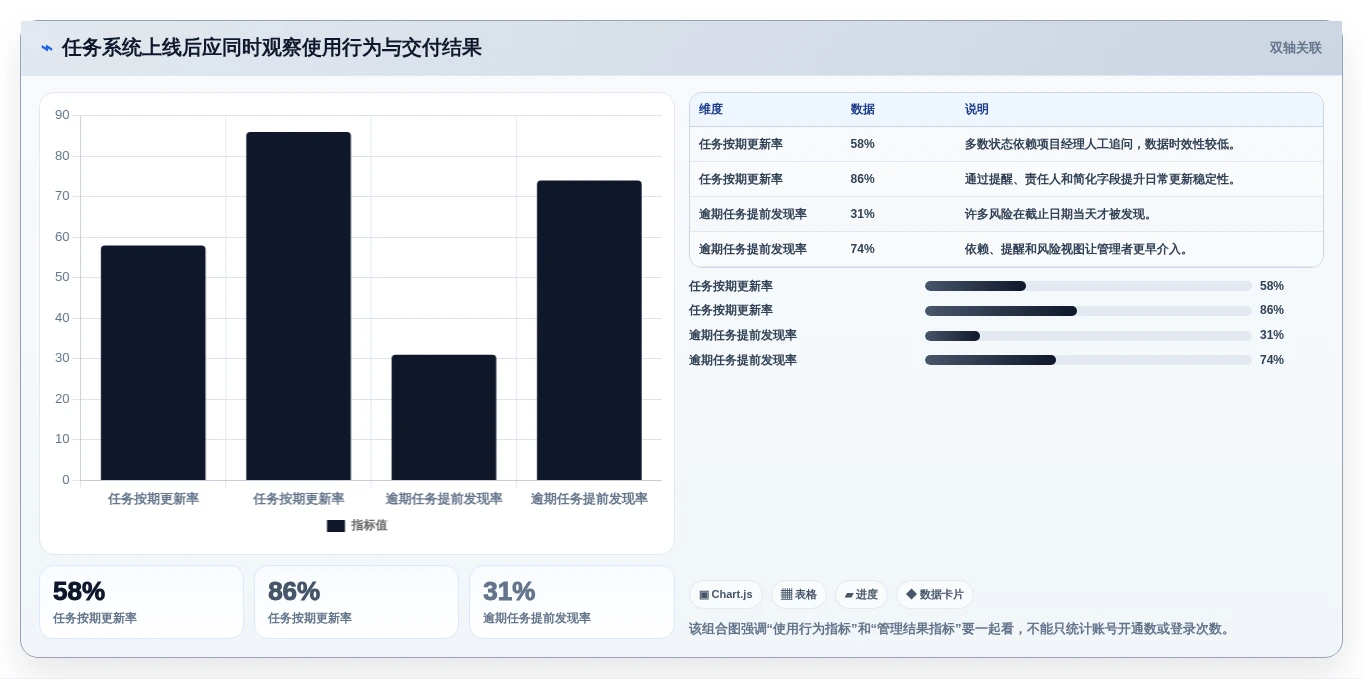Viewport: 1363px width, 679px height.
Task: Click the y-axis tick label 90
Action: (x=63, y=115)
